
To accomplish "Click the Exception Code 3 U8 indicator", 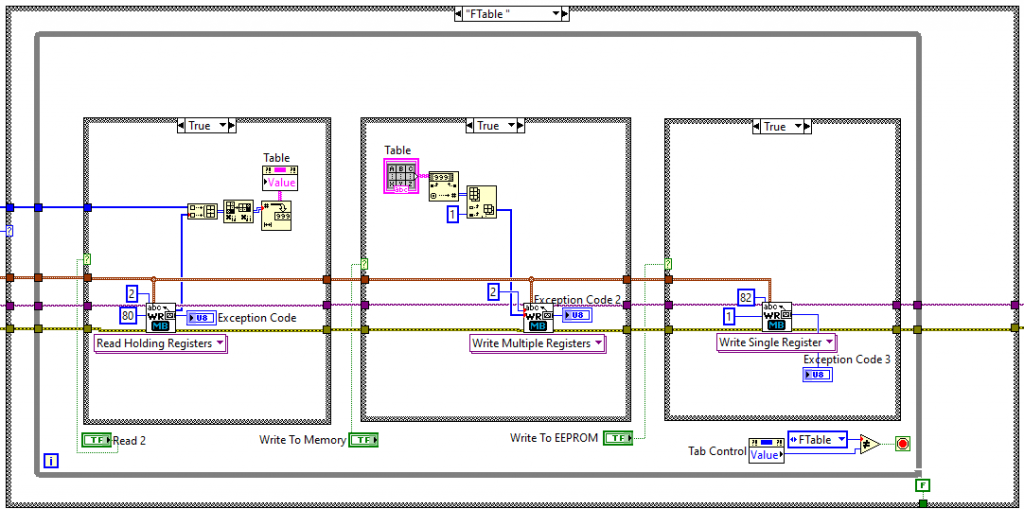I will [x=816, y=375].
